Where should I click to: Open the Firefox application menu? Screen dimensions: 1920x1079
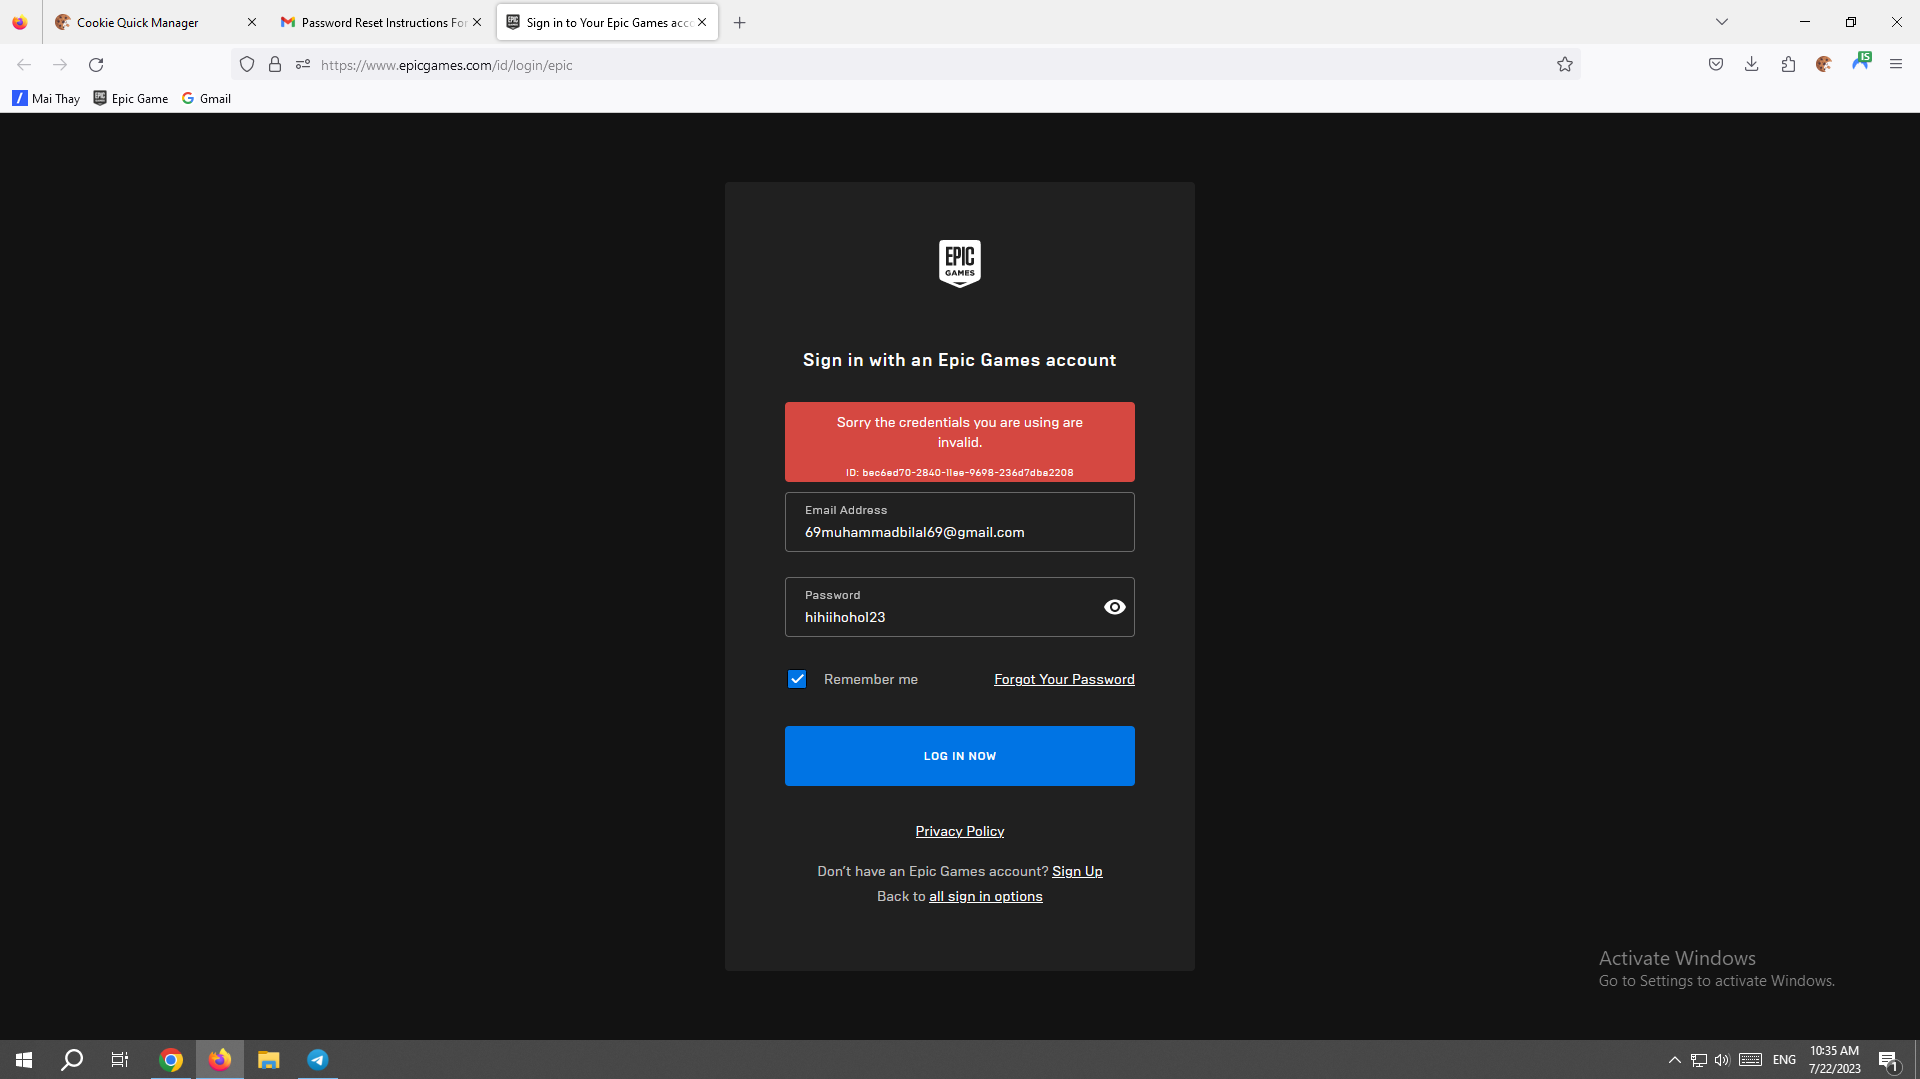coord(1896,65)
